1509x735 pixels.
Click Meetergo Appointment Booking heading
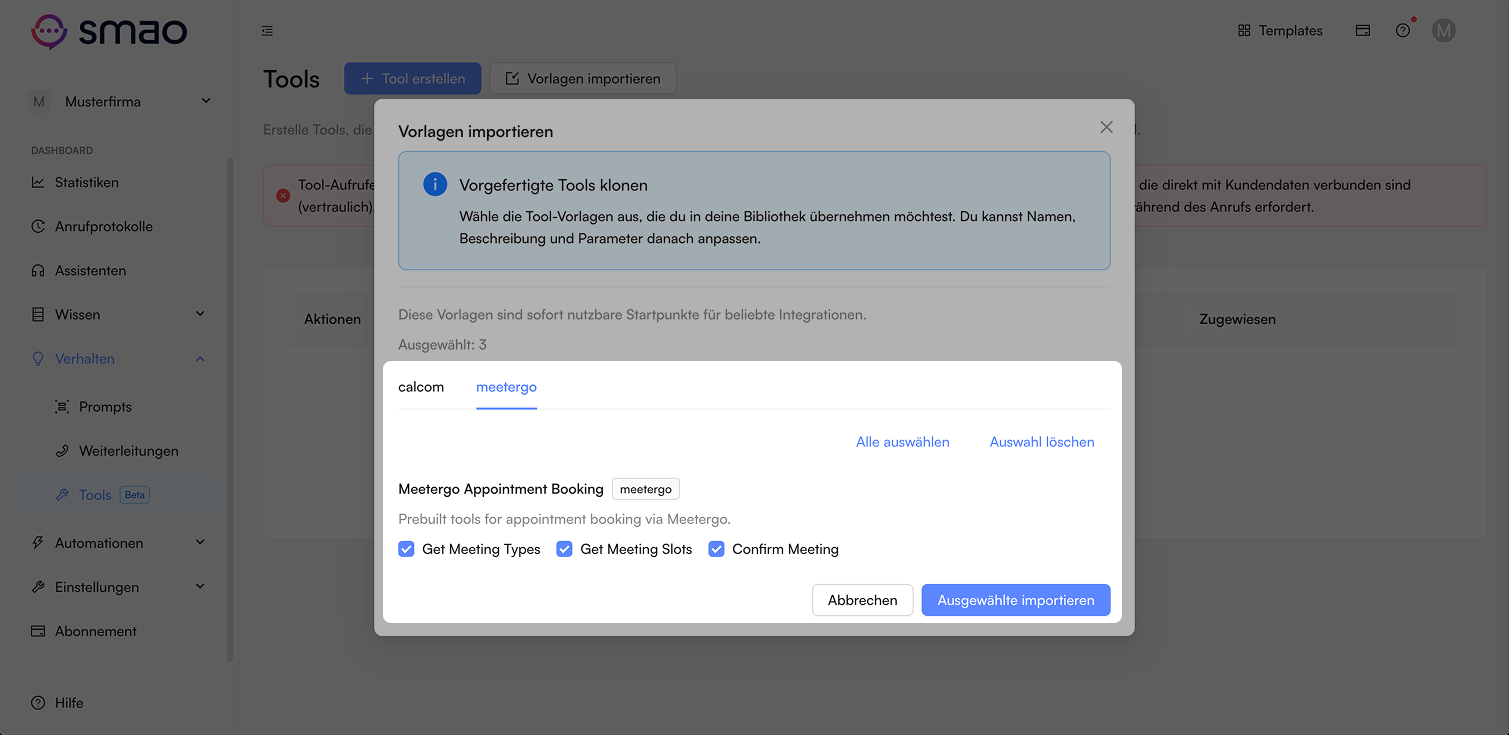click(x=501, y=489)
